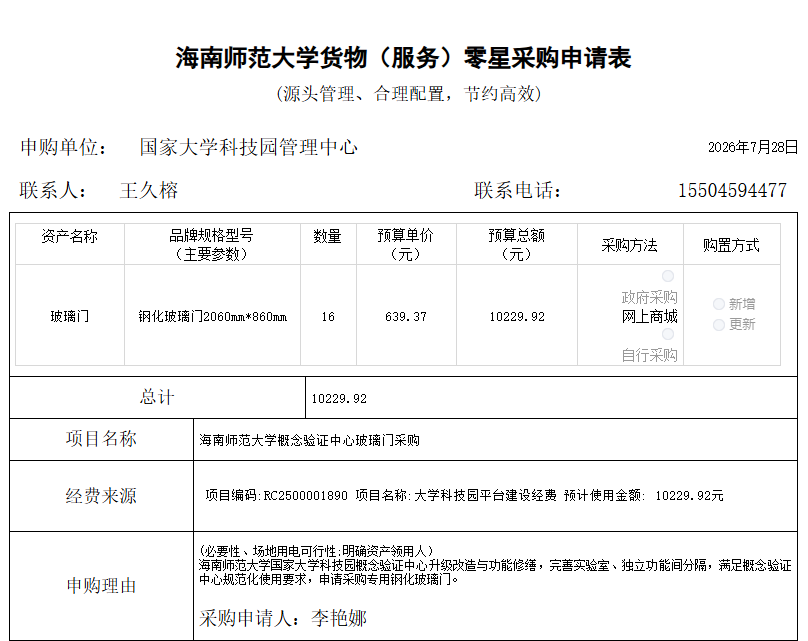Click project name 海南师范大学概念验证中心玻璃门采购
The image size is (808, 641).
click(x=309, y=440)
